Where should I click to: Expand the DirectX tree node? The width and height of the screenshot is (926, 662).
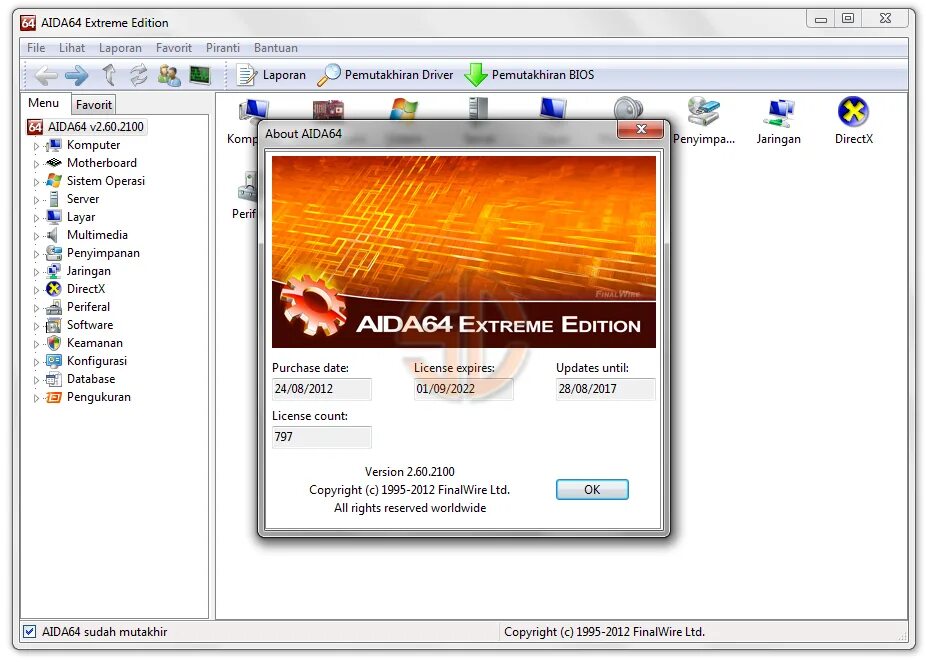(x=36, y=290)
